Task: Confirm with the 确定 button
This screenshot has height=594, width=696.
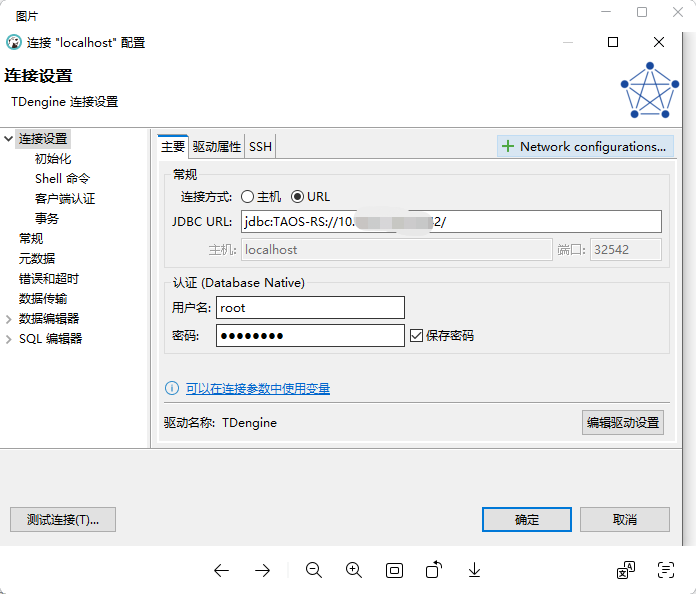Action: (526, 519)
